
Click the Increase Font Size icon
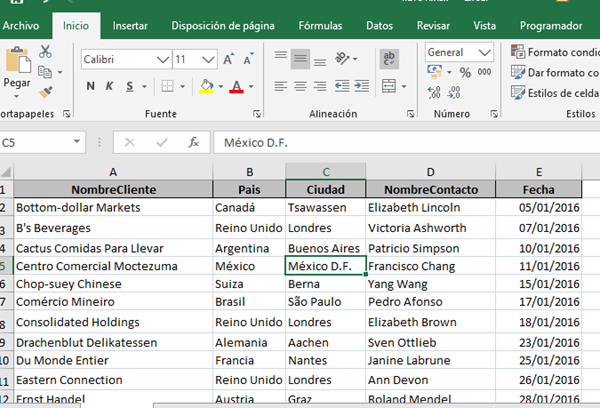point(228,60)
